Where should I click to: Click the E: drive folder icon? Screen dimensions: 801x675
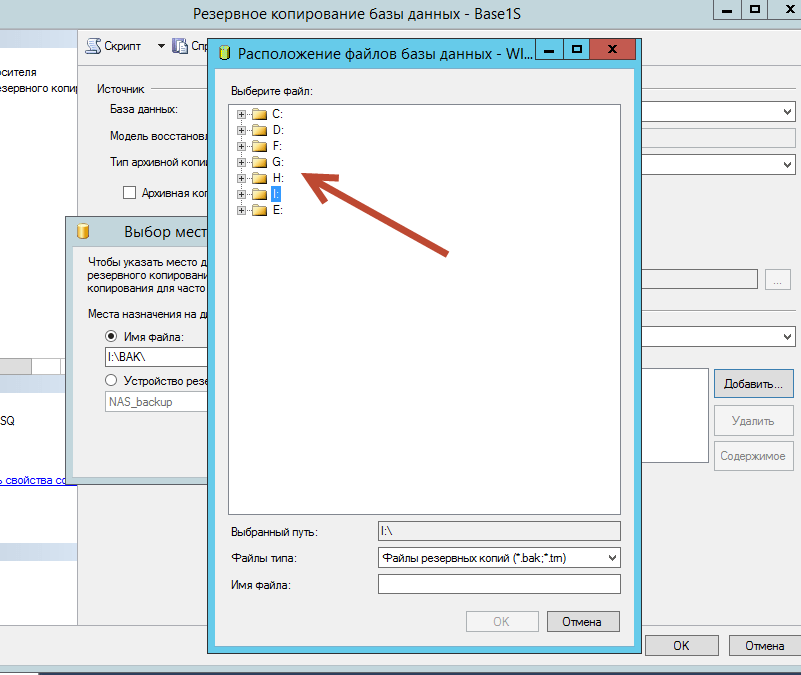click(x=259, y=210)
